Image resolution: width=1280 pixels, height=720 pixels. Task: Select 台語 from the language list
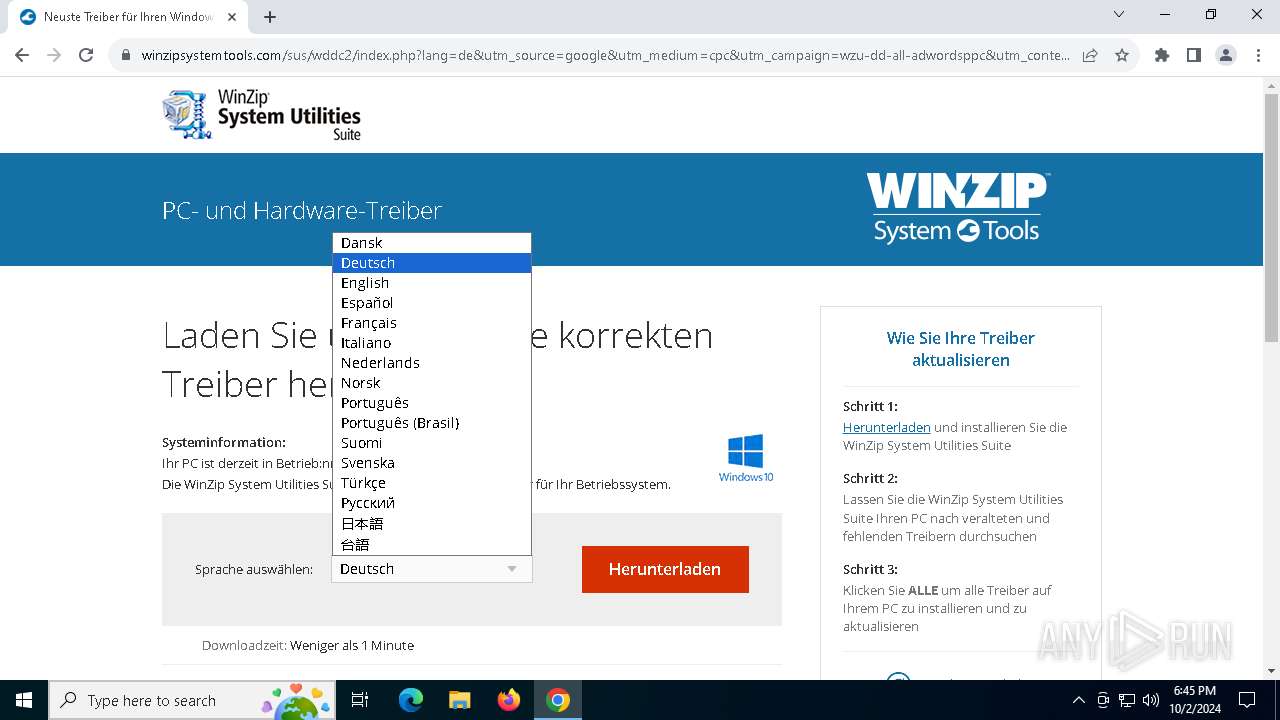(x=432, y=545)
